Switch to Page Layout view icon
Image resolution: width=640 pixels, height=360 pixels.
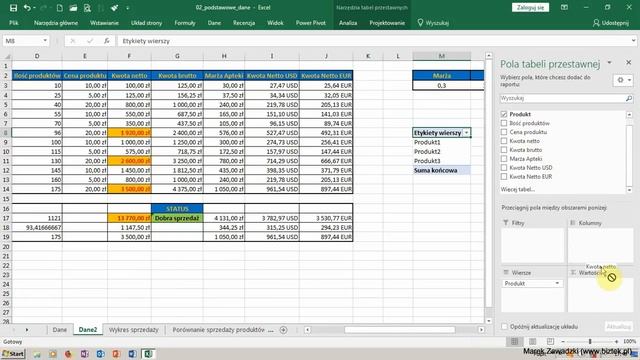pyautogui.click(x=532, y=341)
